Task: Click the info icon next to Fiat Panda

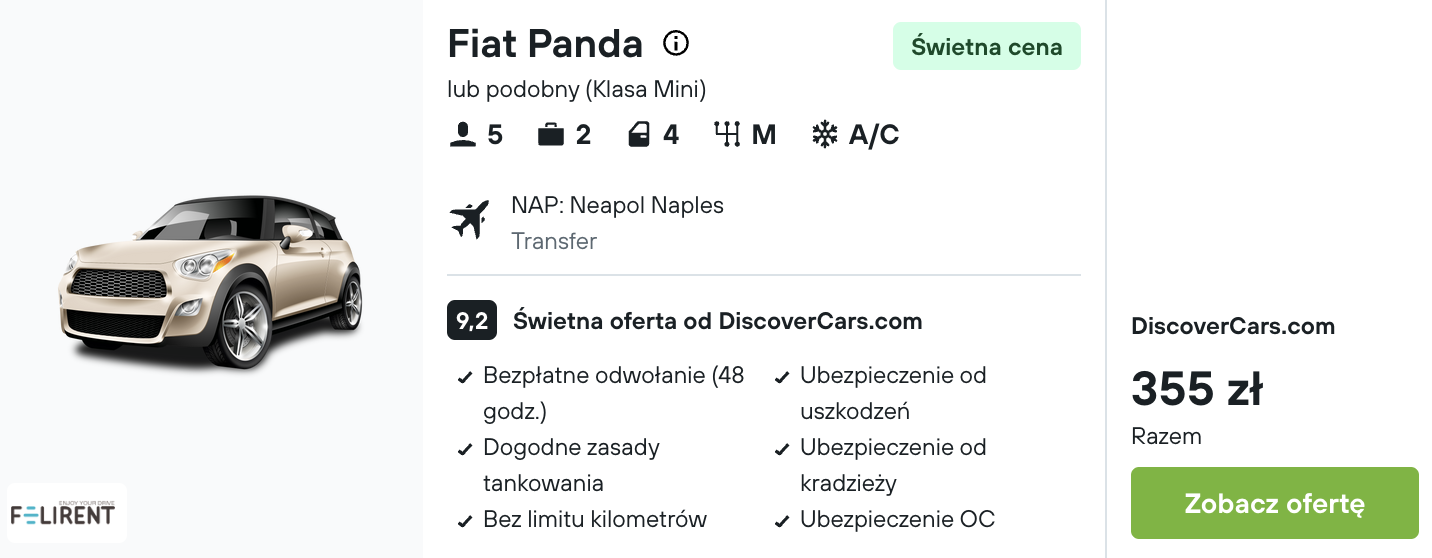Action: click(x=676, y=44)
